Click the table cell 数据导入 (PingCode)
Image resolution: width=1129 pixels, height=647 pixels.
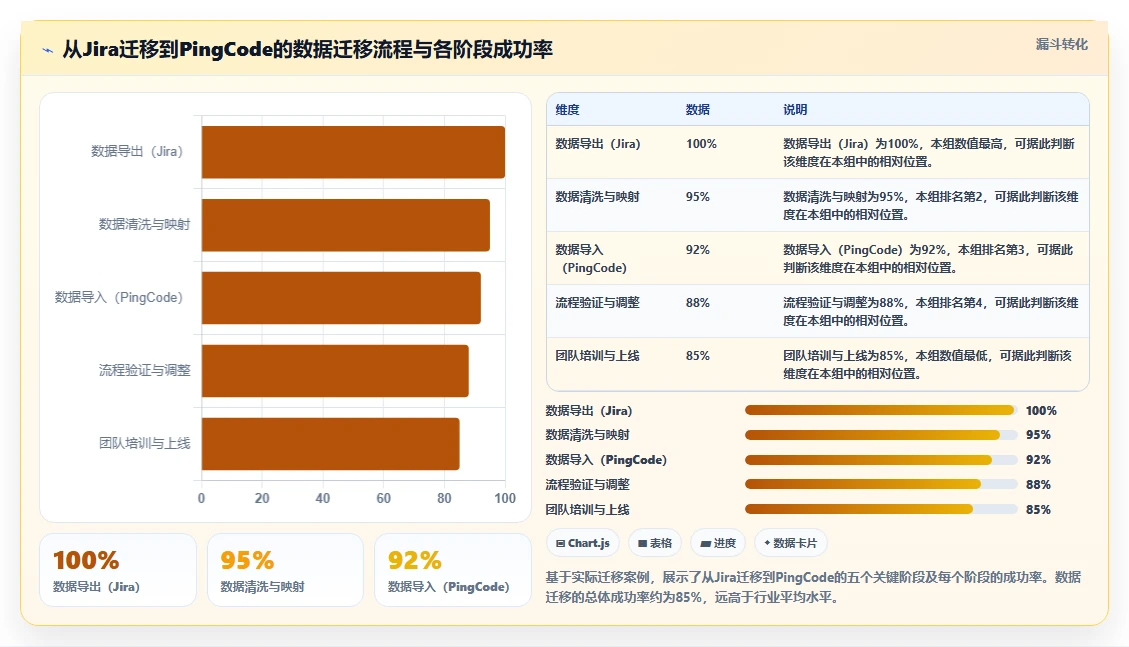[591, 258]
